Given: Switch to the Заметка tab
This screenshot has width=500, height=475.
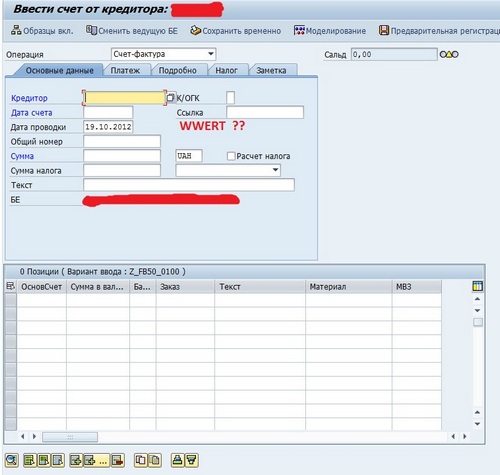Looking at the screenshot, I should point(271,70).
